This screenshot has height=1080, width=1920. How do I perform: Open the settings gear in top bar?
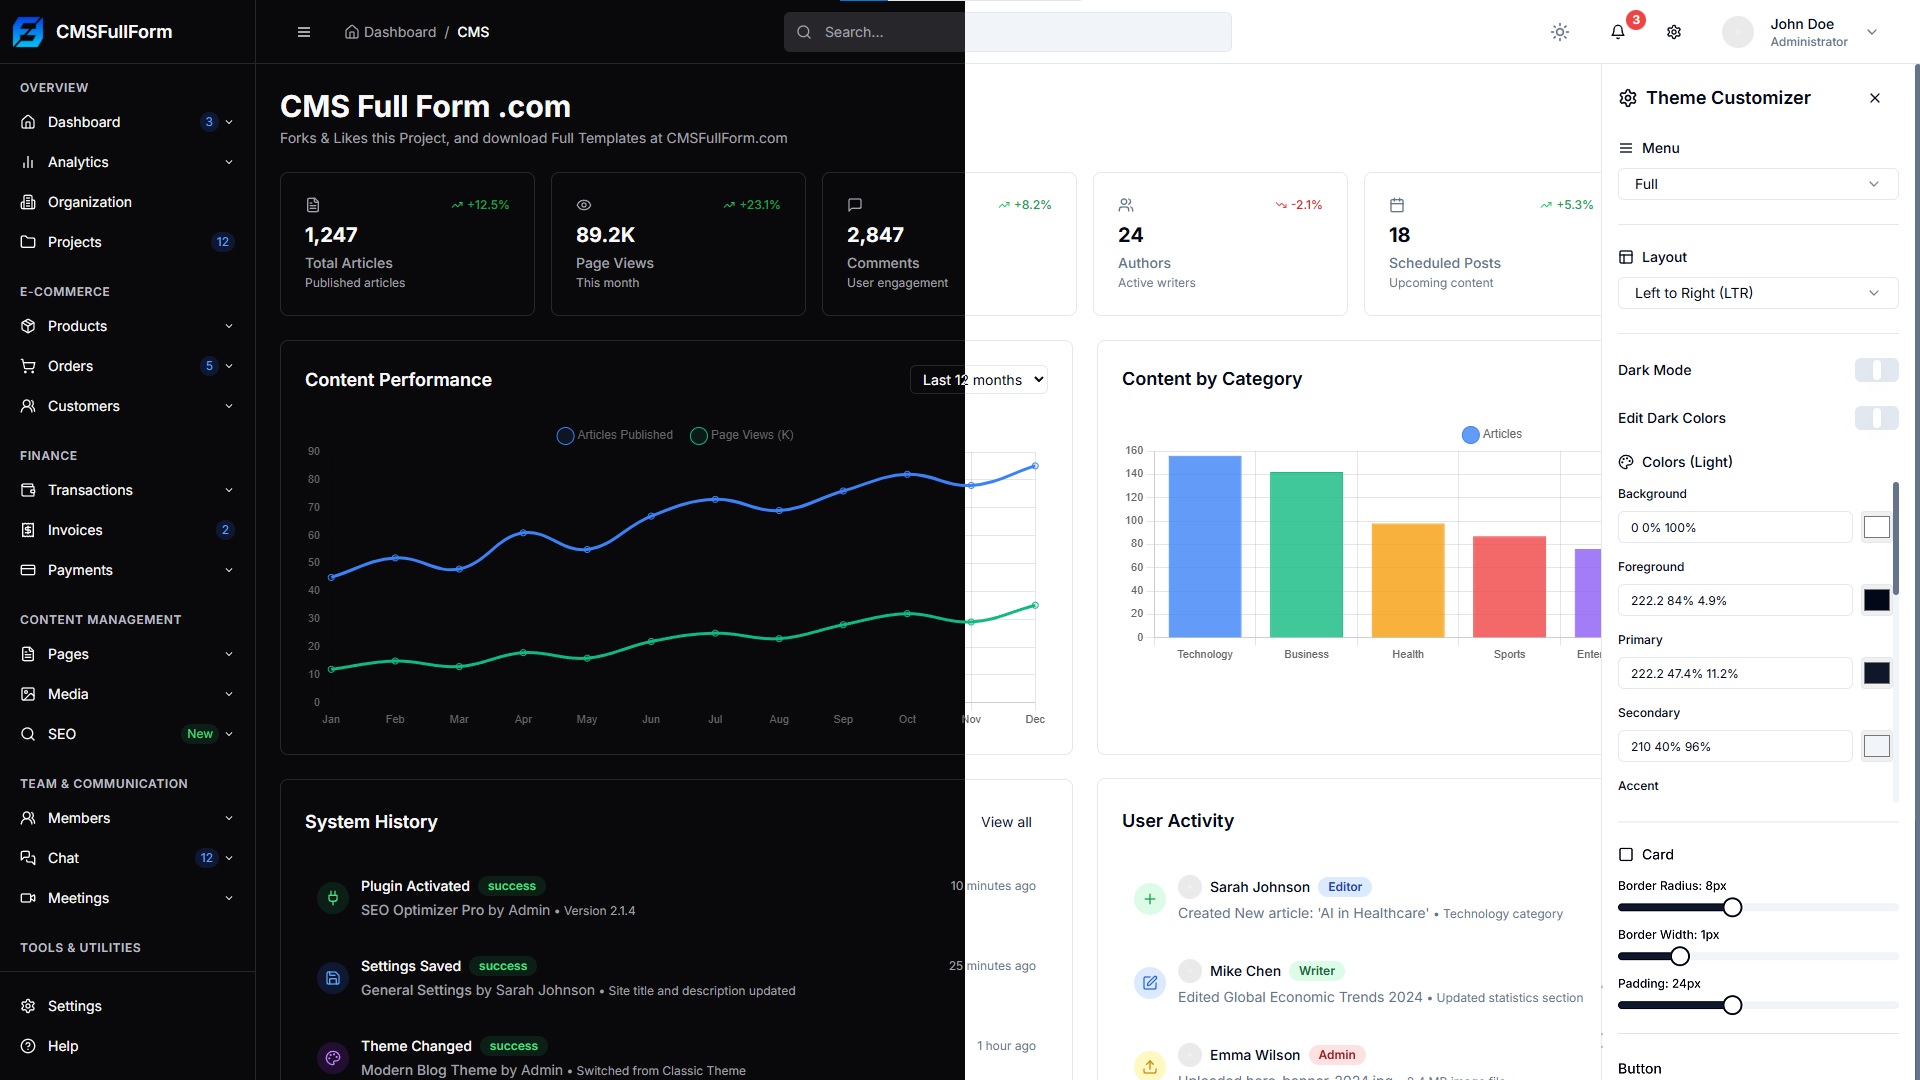click(x=1674, y=32)
